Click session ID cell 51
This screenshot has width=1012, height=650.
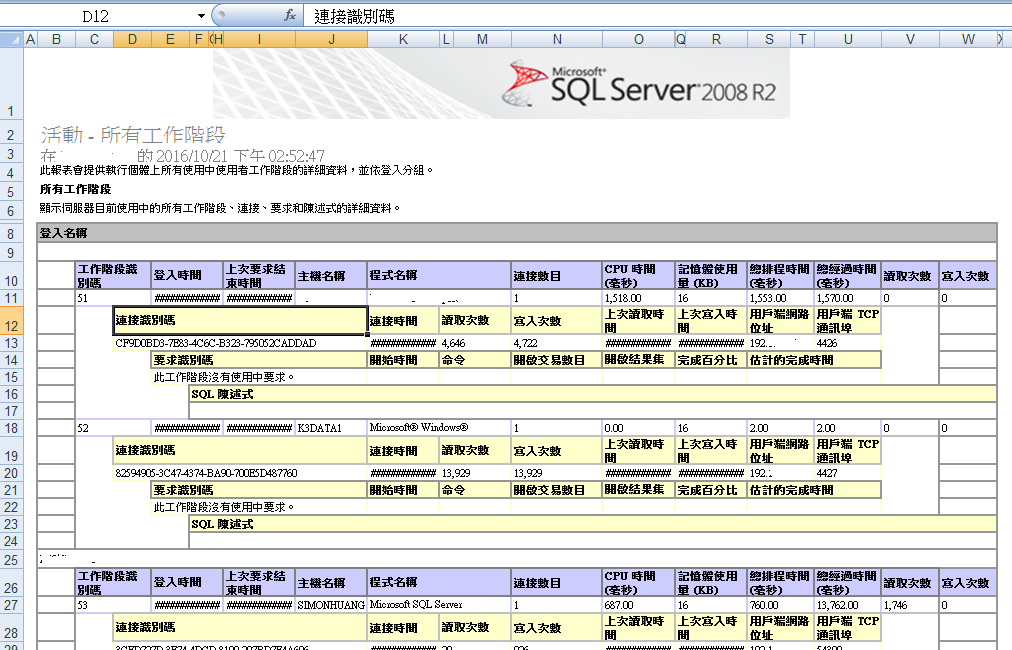tap(113, 298)
